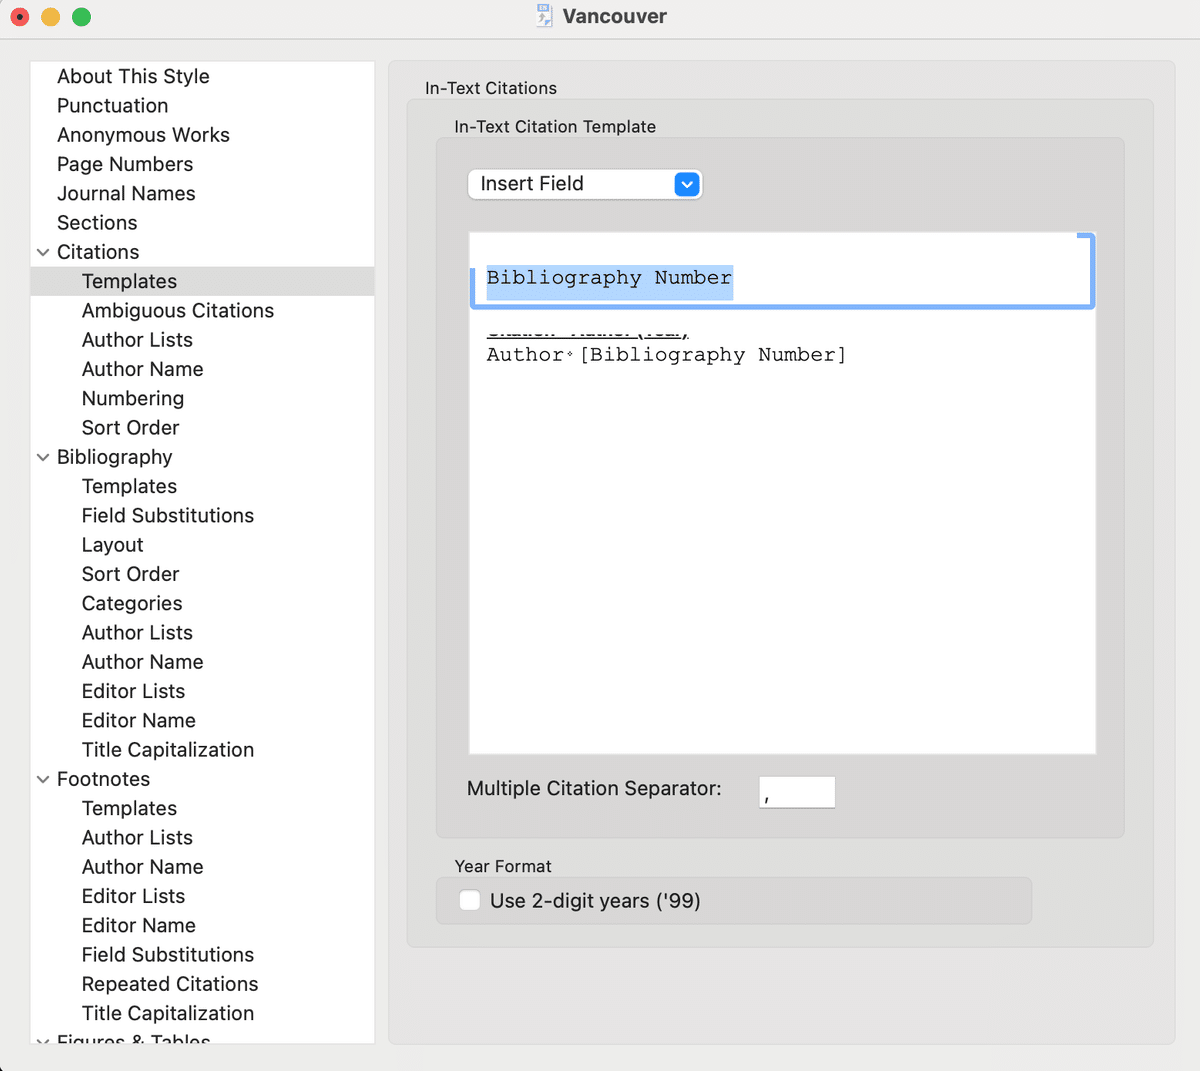
Task: Select Templates under Citations
Action: click(x=129, y=281)
